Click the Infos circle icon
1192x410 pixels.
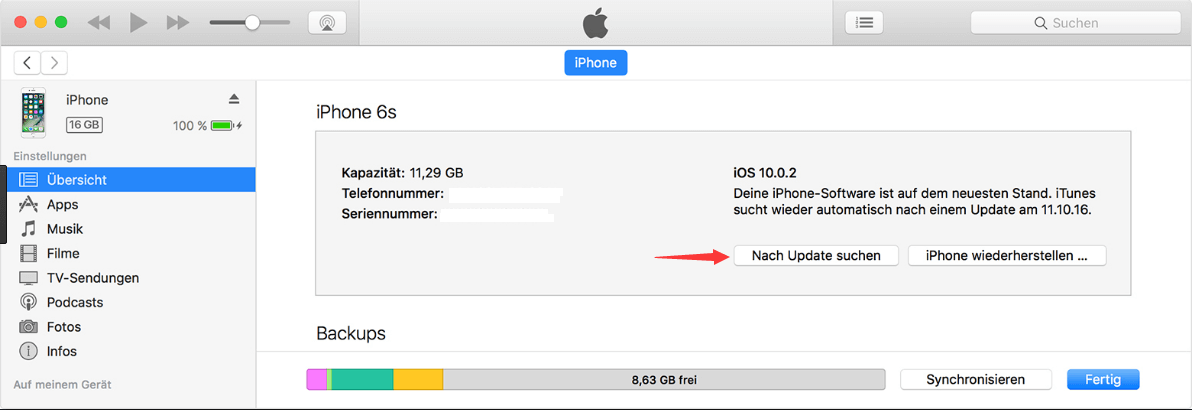point(28,351)
